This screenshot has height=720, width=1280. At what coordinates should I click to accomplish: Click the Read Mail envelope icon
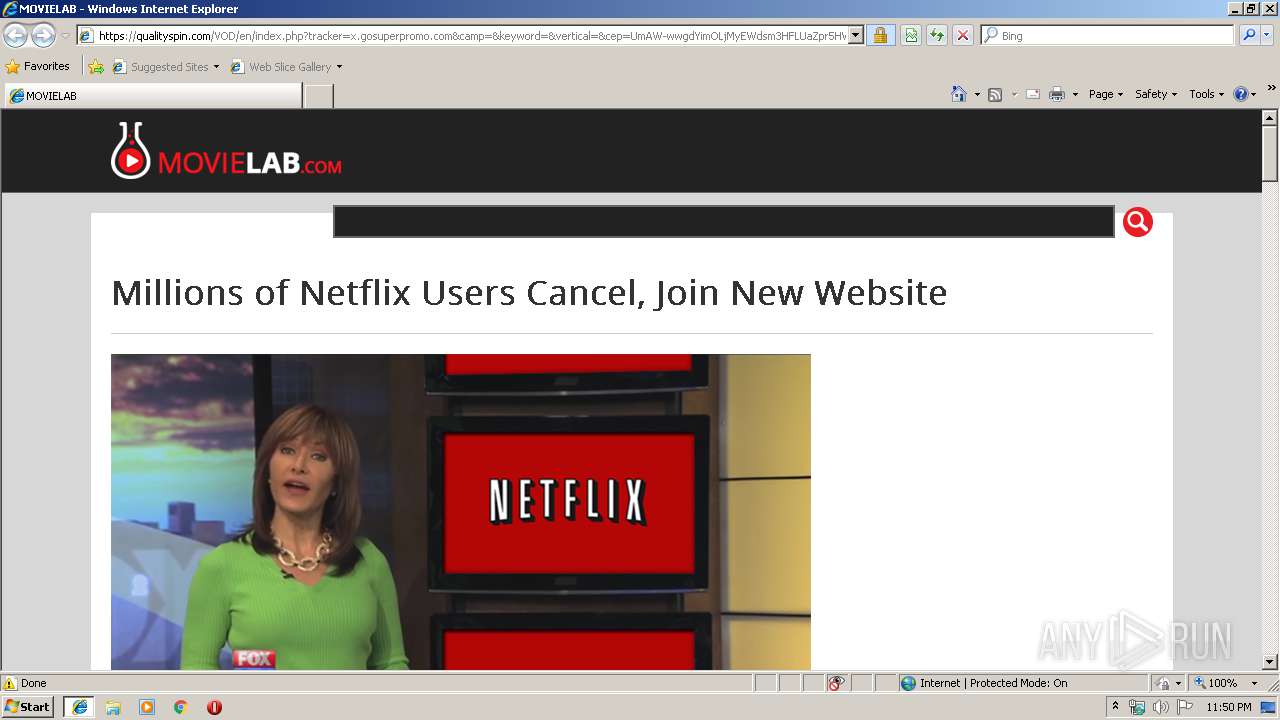point(1033,94)
